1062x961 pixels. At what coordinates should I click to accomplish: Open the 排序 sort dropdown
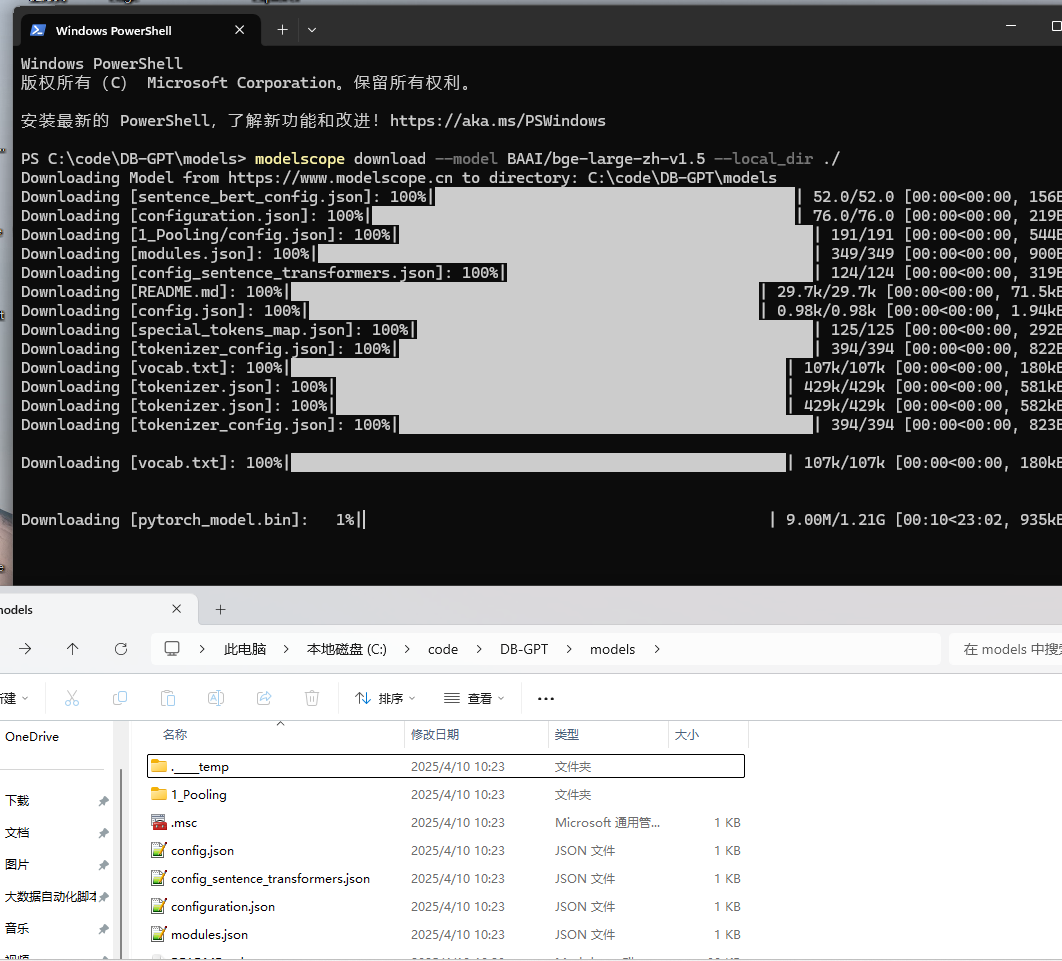click(385, 698)
